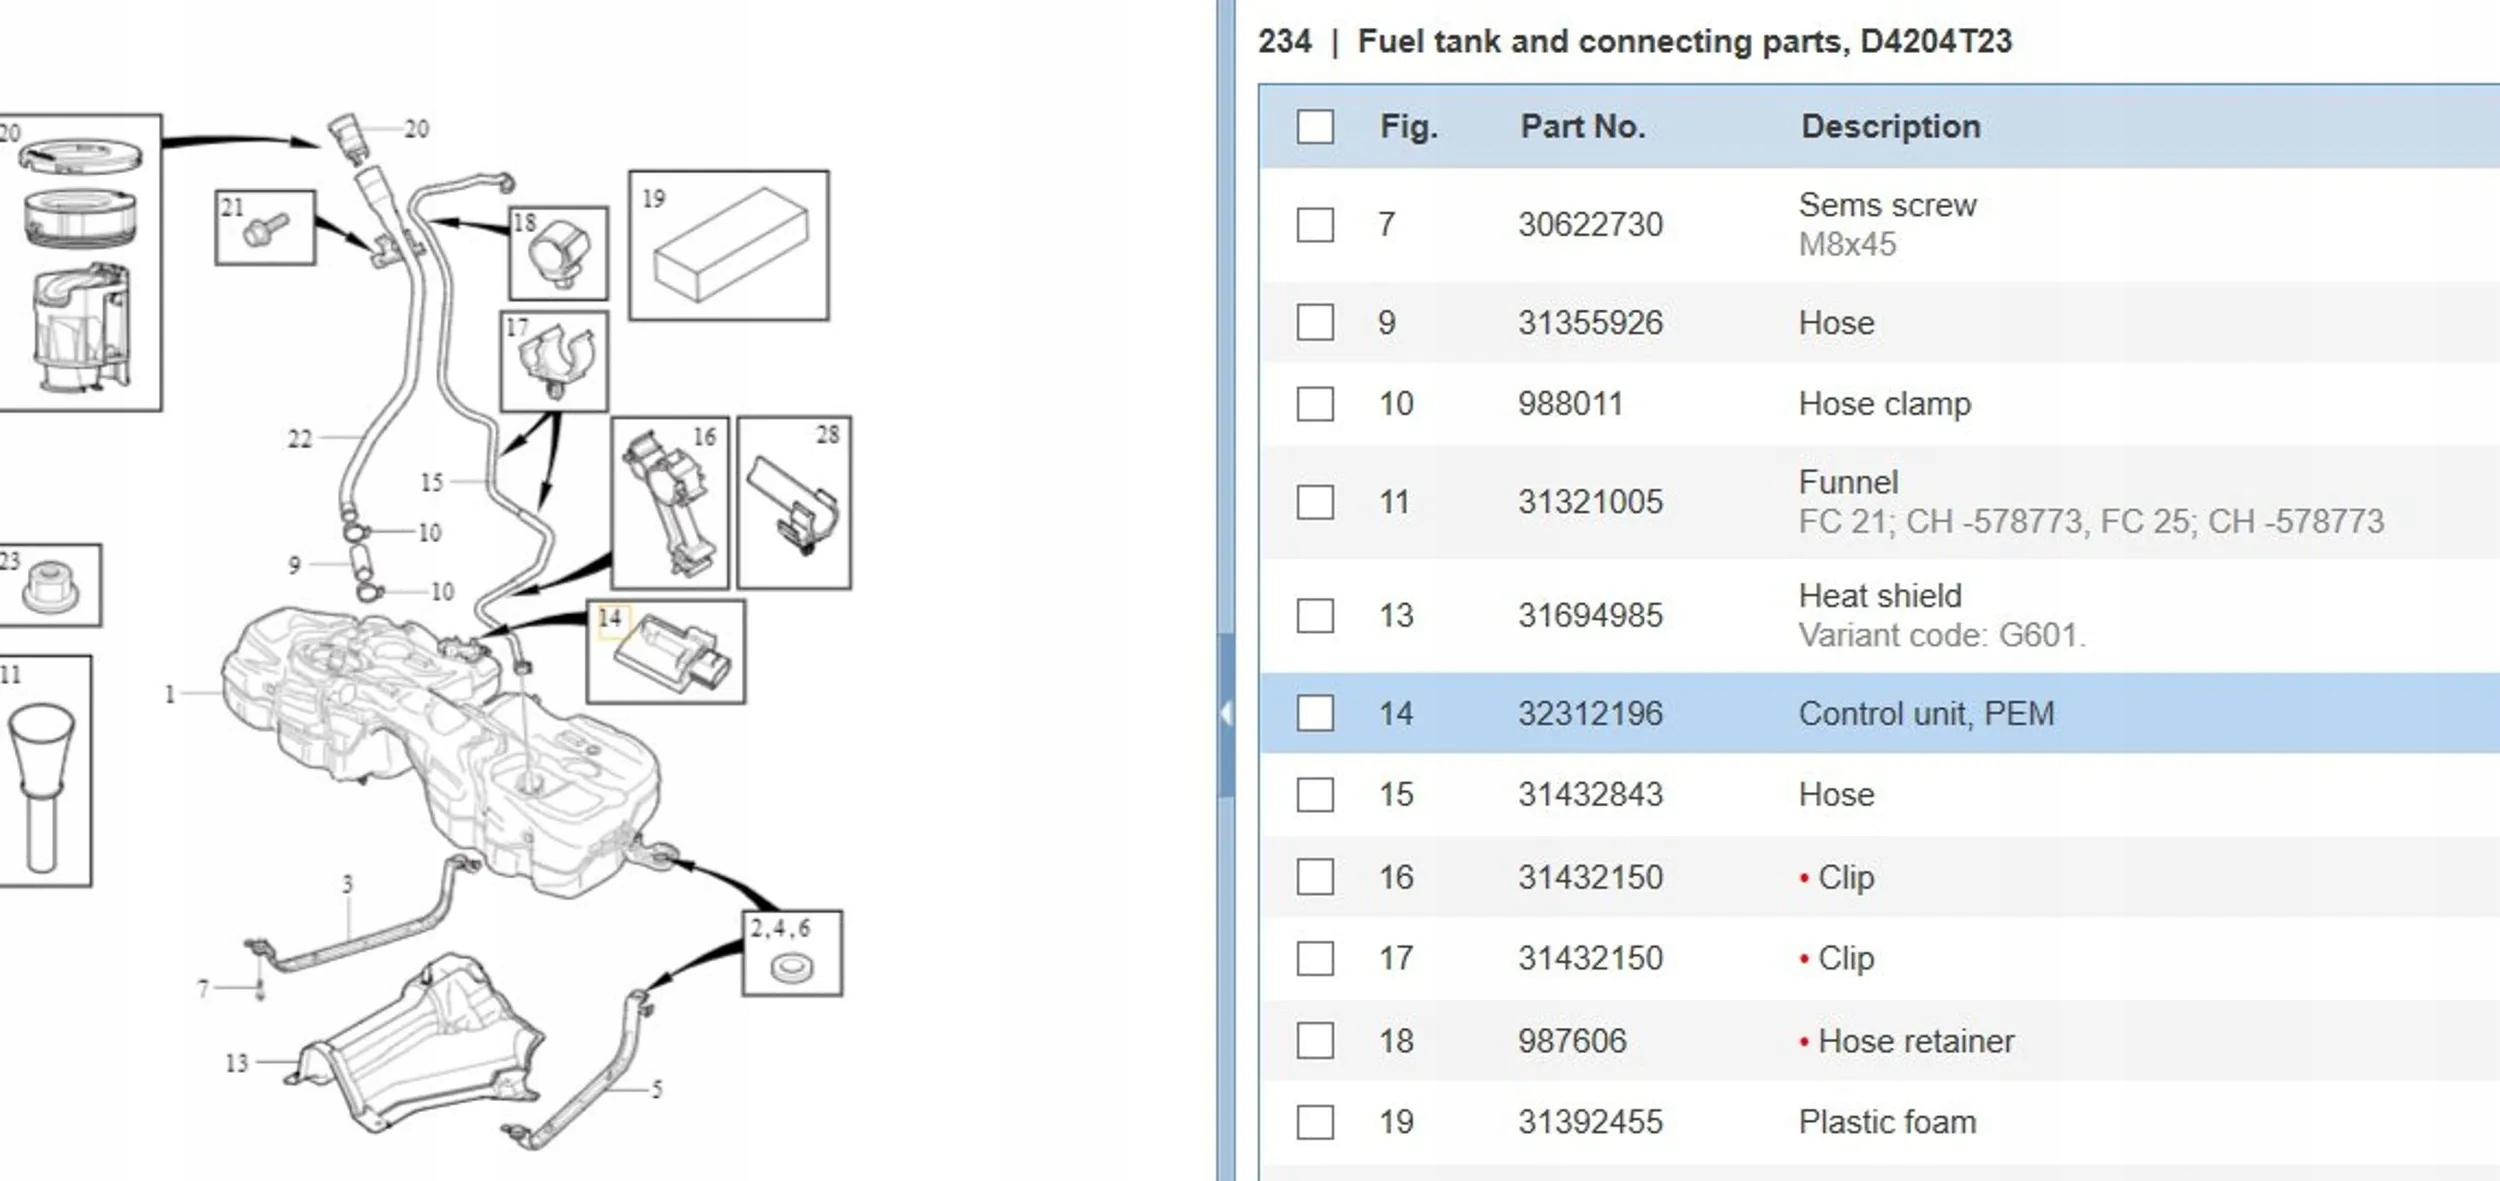Click part number 31392455 Plastic foam
This screenshot has width=2500, height=1181.
click(x=1590, y=1122)
